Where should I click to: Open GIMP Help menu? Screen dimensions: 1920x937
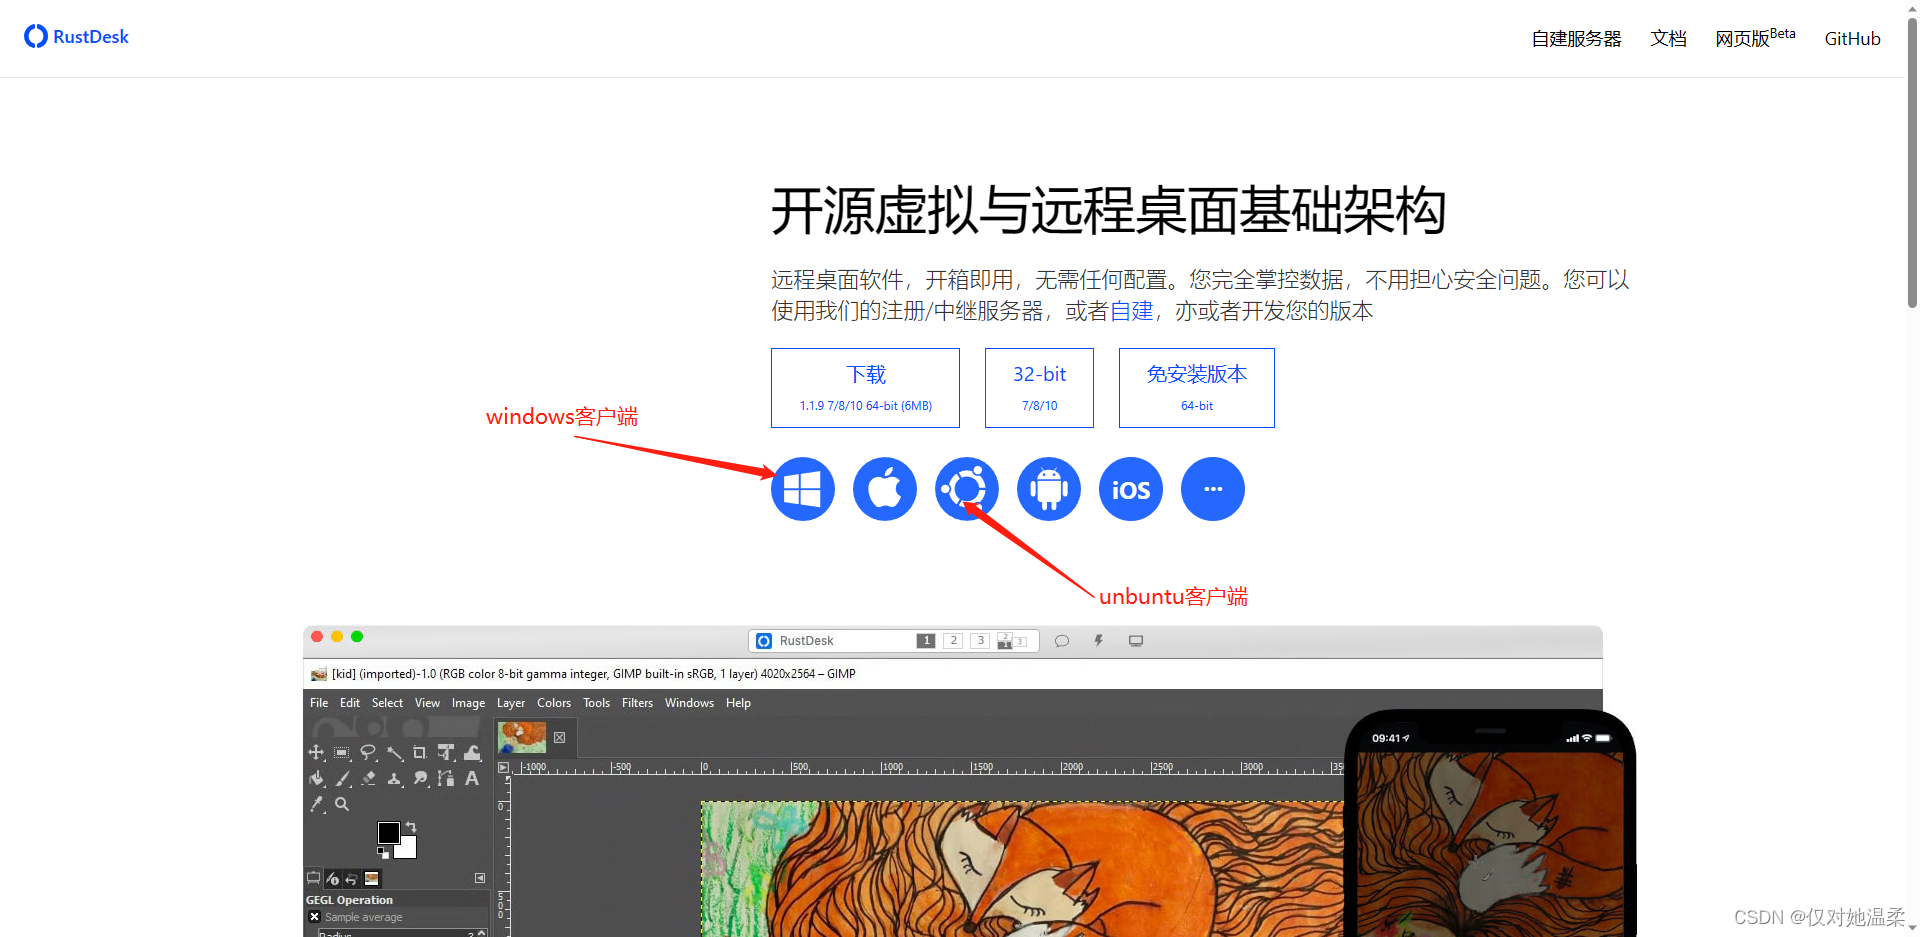(738, 703)
